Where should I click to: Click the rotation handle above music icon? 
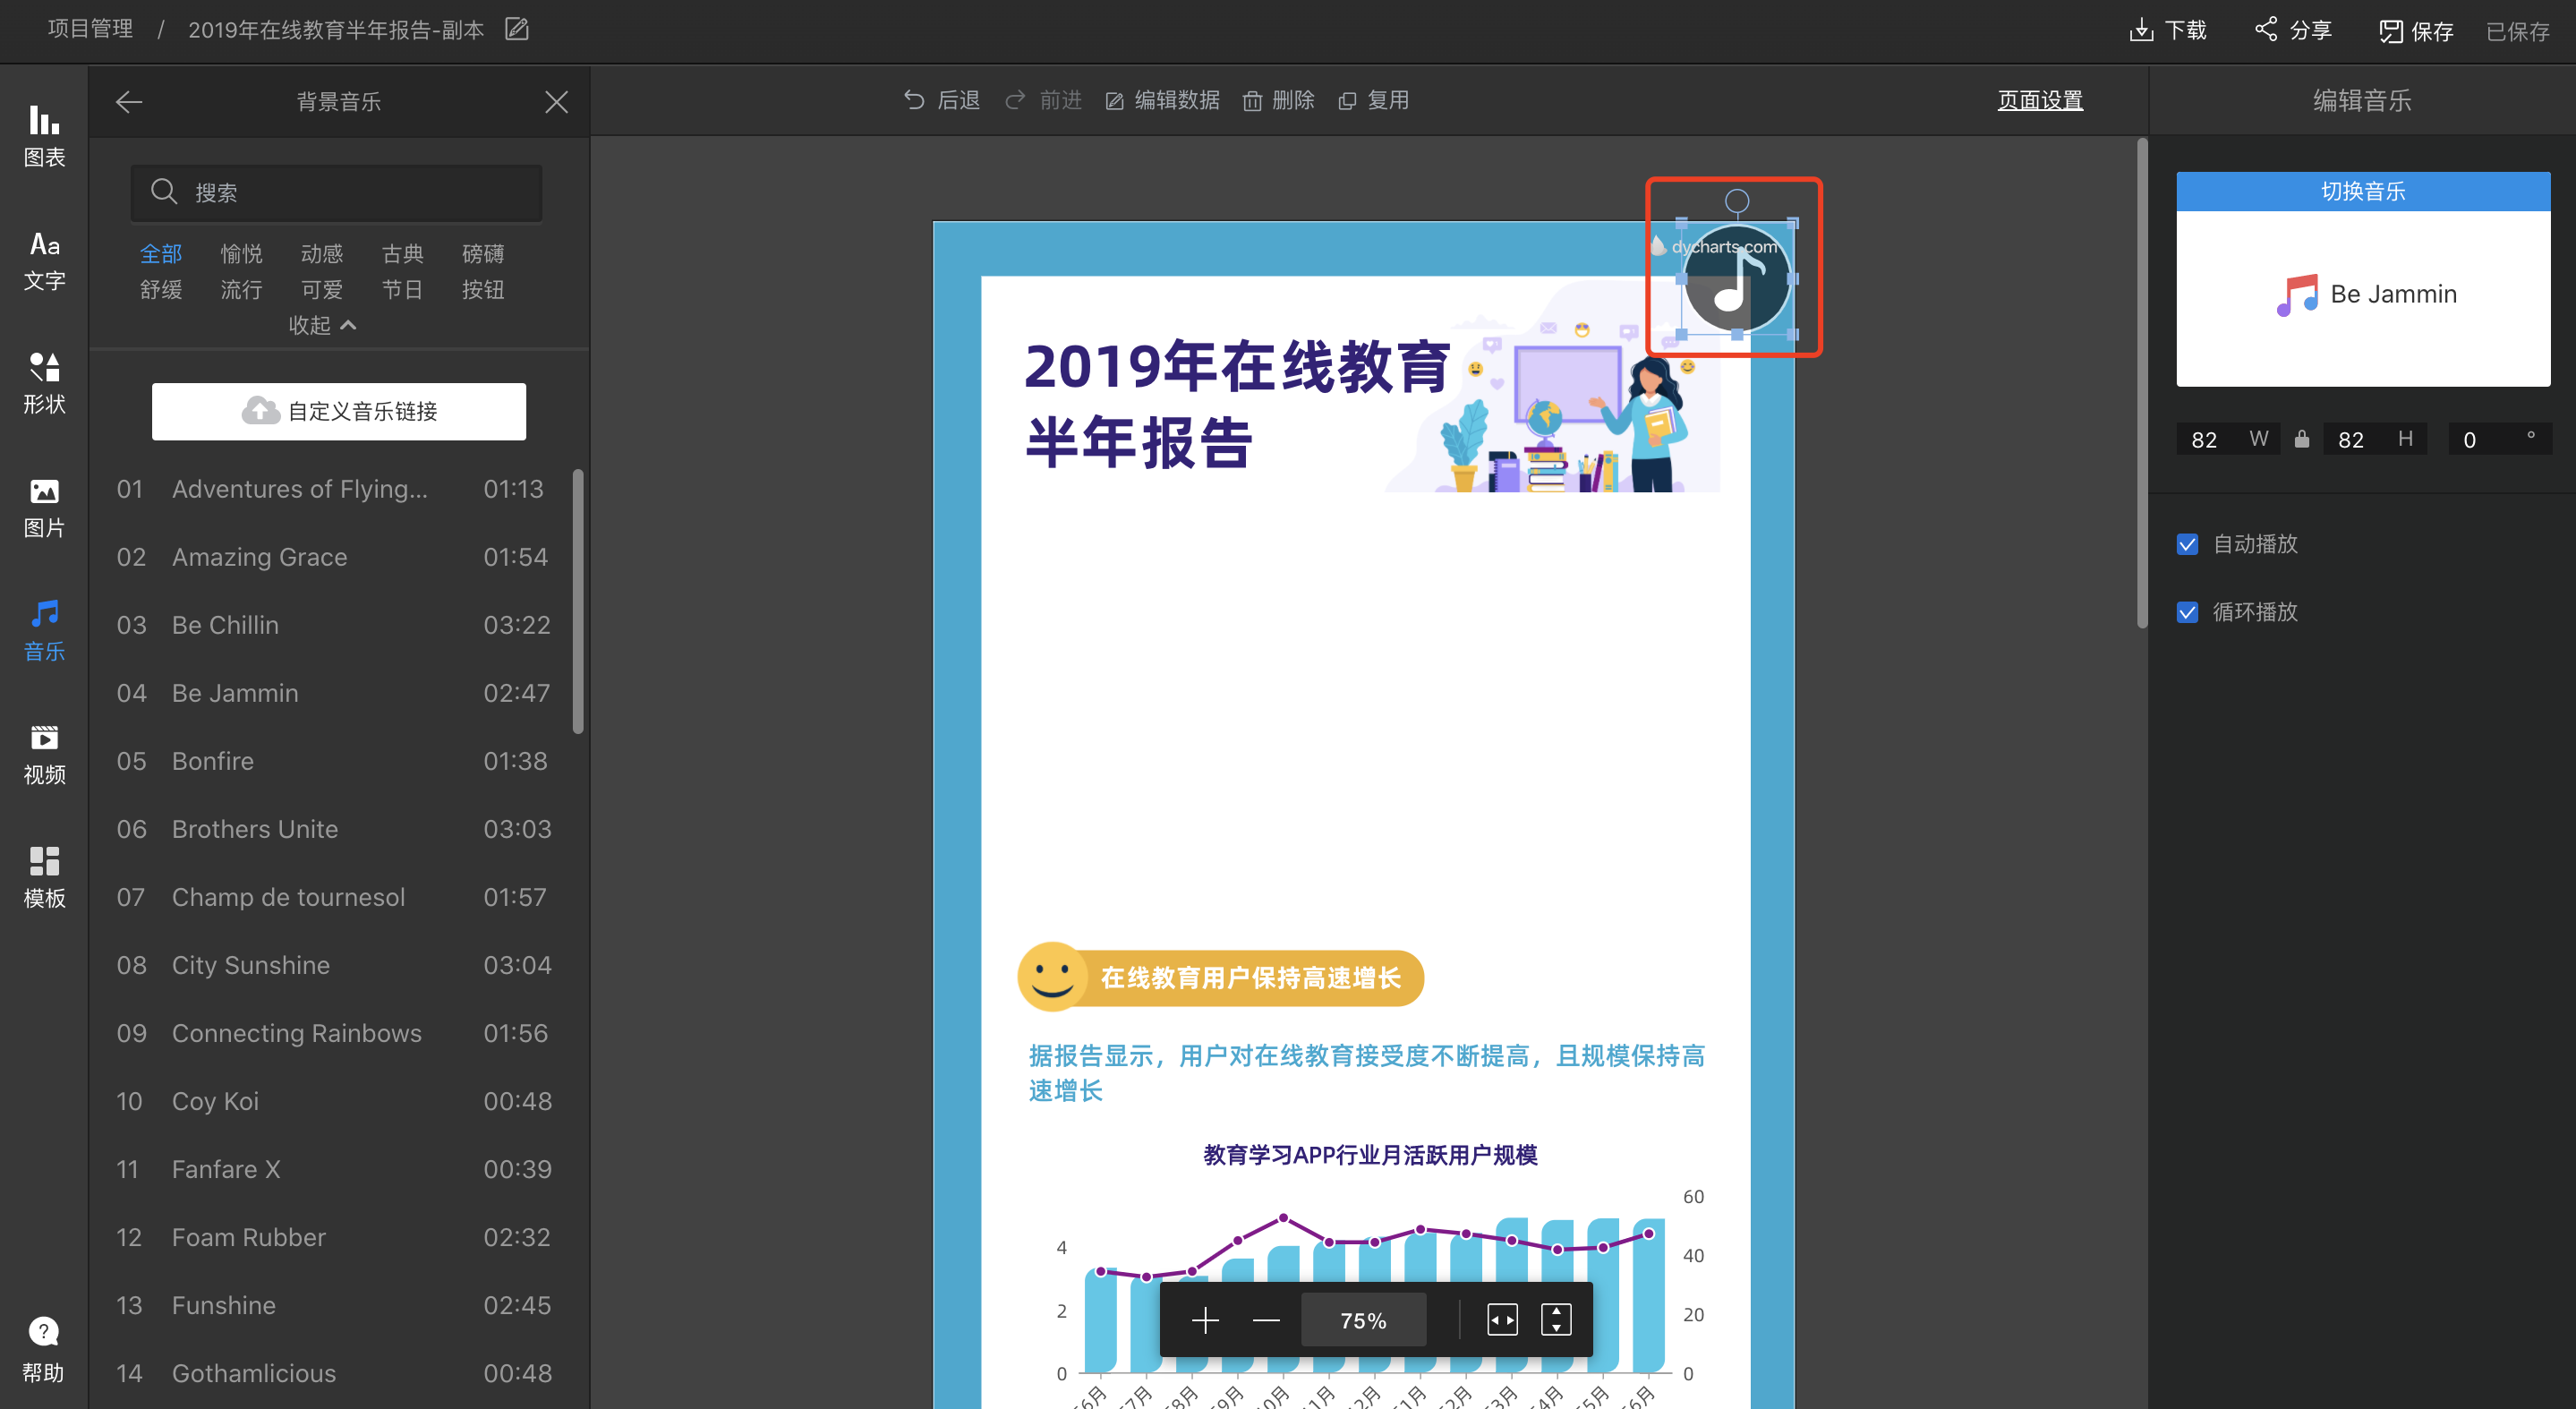click(x=1737, y=201)
